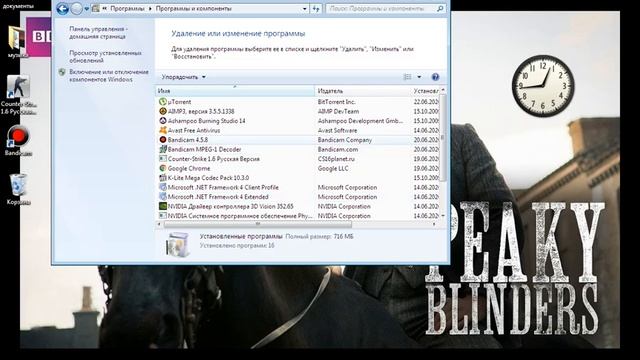This screenshot has height=360, width=640.
Task: Select "µTorrent" program name
Action: tap(179, 102)
